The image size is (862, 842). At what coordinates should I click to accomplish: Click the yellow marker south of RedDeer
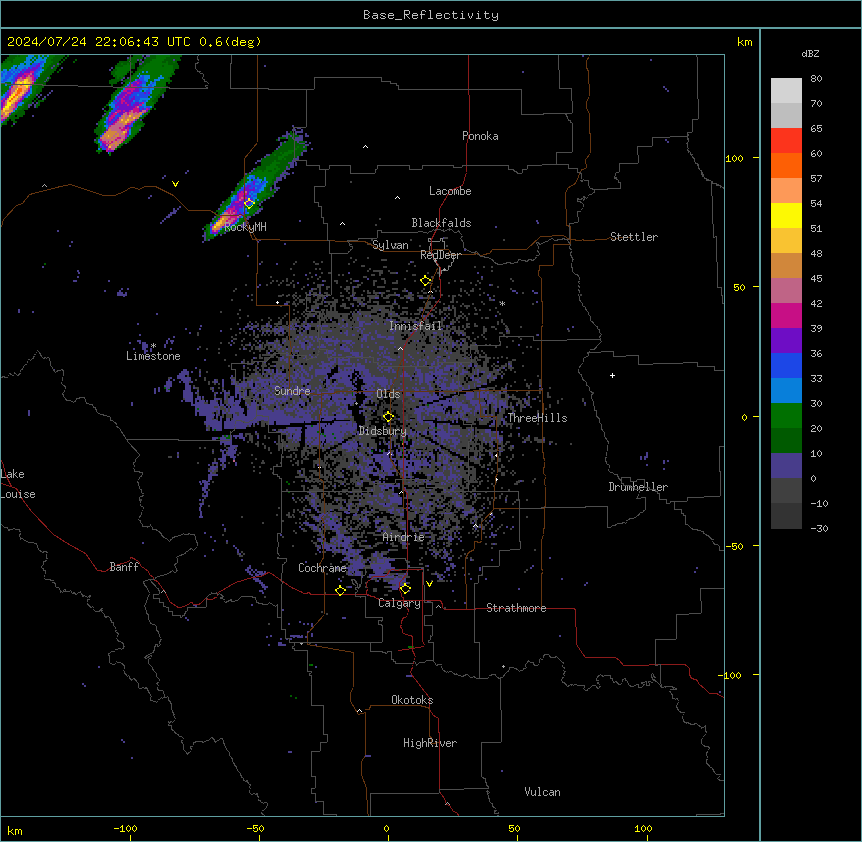coord(426,281)
